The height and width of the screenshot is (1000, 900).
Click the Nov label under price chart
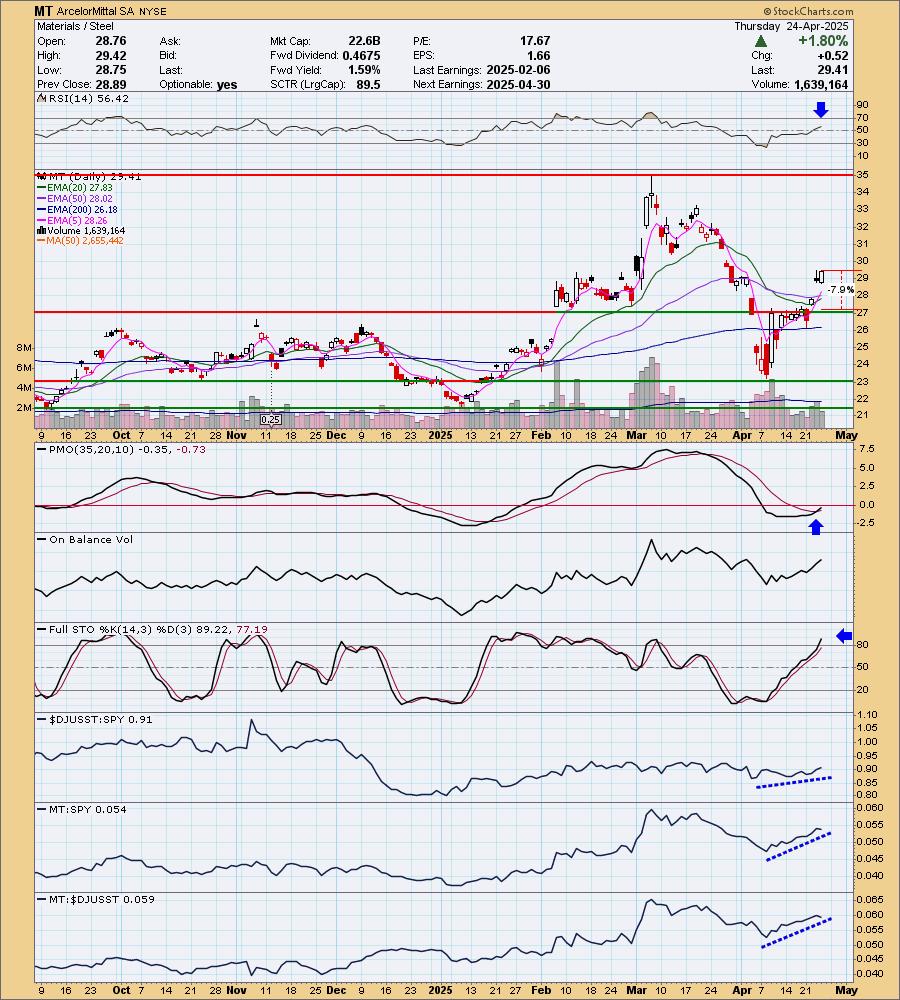[236, 435]
